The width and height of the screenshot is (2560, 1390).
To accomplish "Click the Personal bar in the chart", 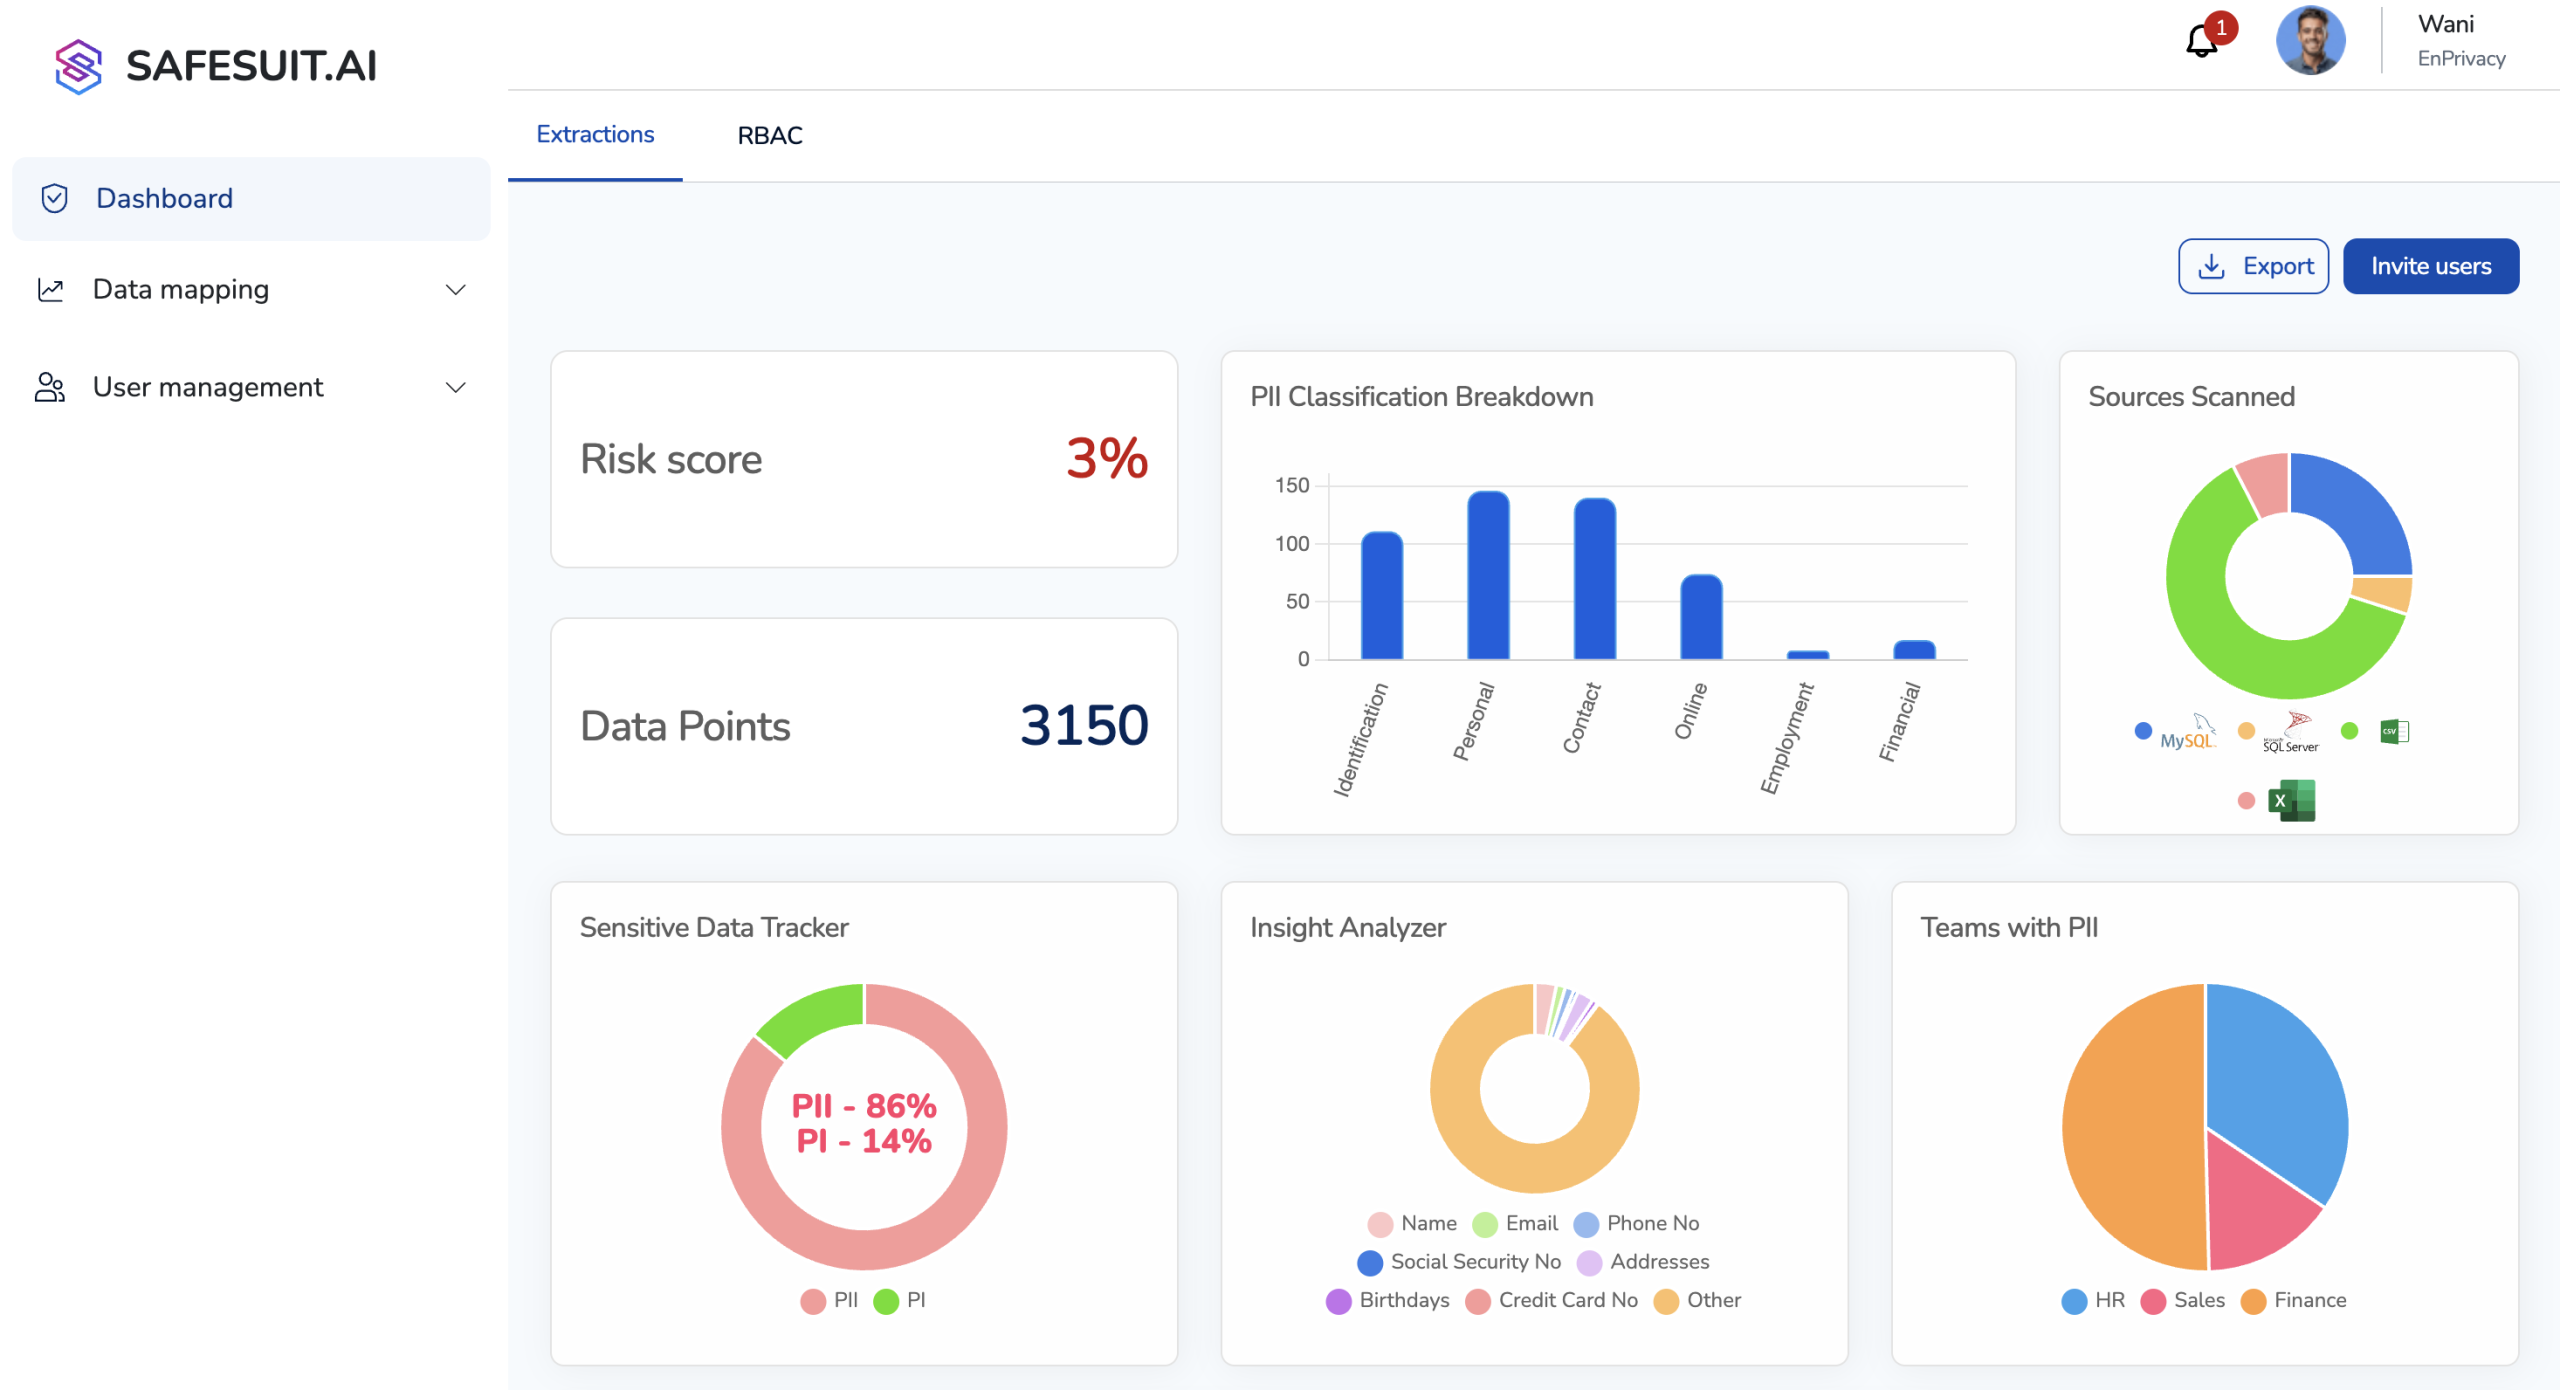I will click(1488, 575).
